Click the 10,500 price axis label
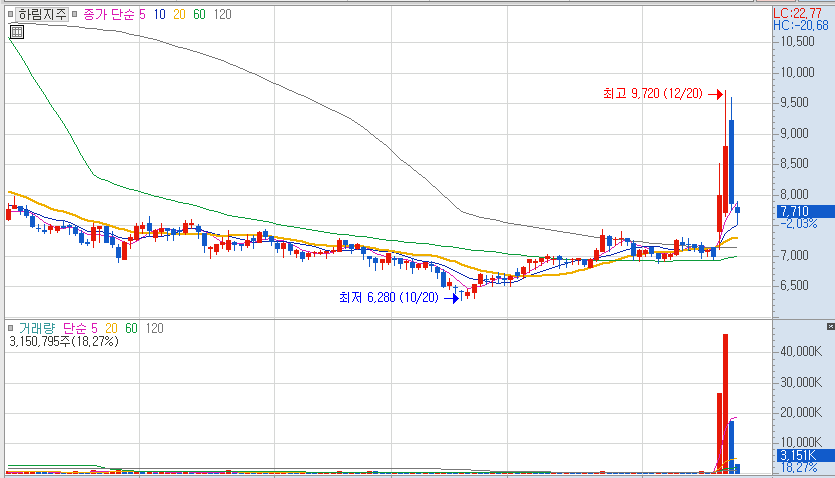The image size is (835, 478). 797,42
